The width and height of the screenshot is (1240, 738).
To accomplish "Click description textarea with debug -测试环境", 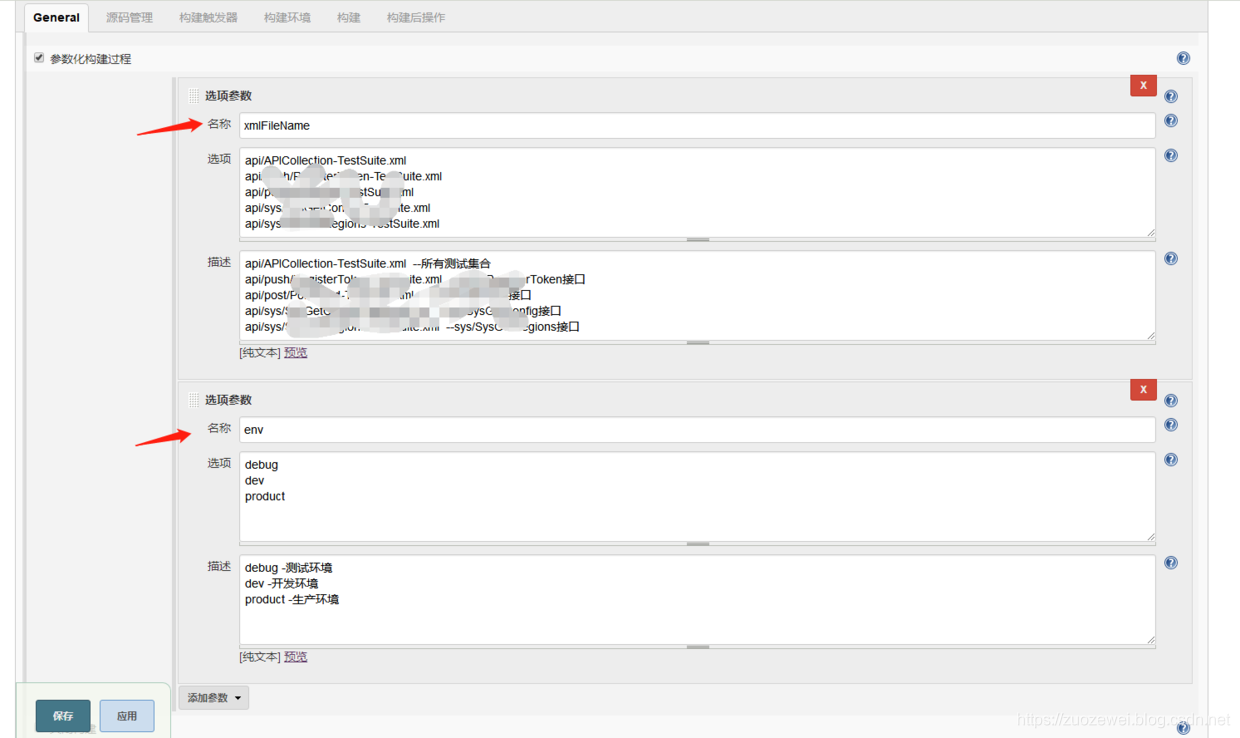I will [697, 600].
